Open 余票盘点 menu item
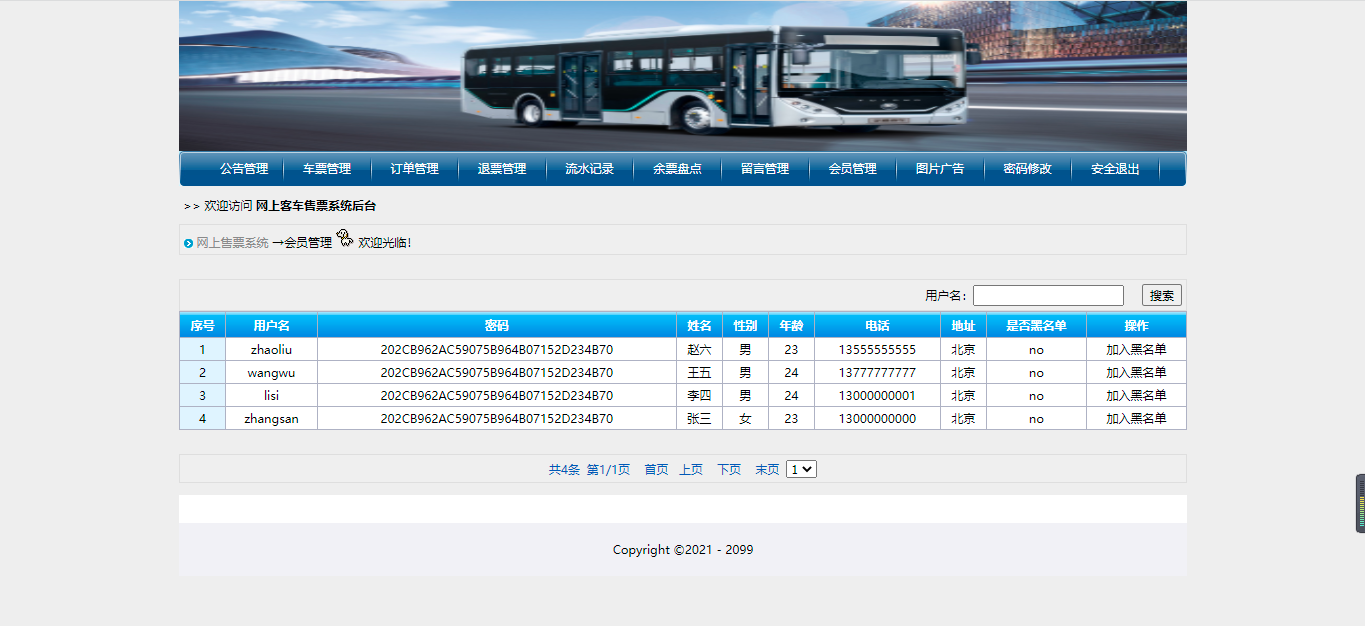The height and width of the screenshot is (626, 1365). coord(677,169)
